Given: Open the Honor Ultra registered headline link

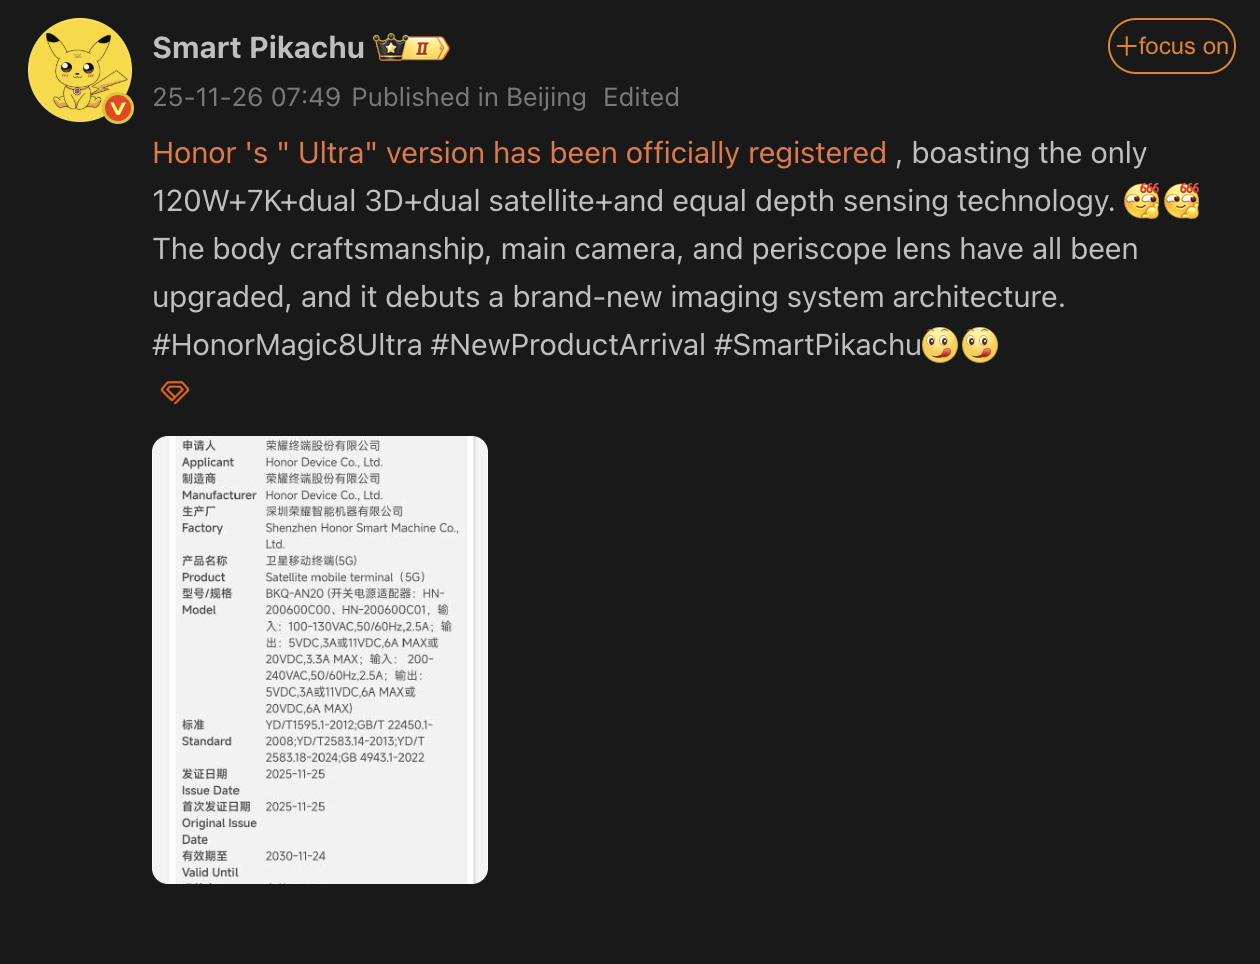Looking at the screenshot, I should (x=518, y=152).
